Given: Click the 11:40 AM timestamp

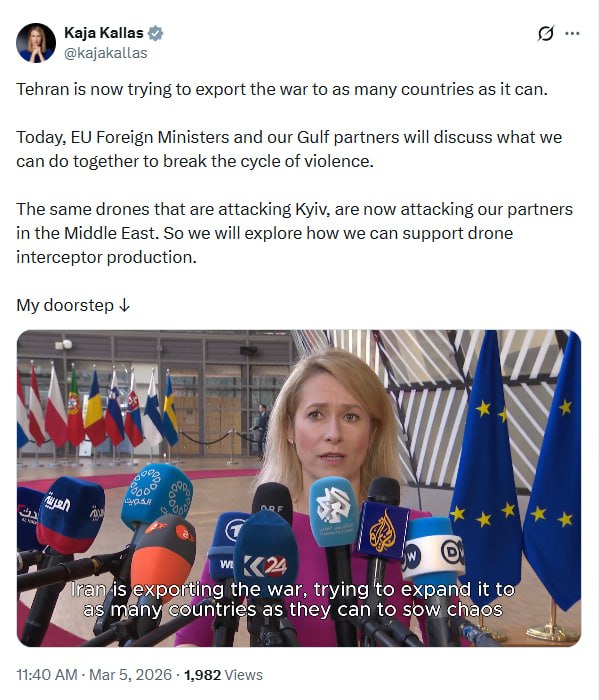Looking at the screenshot, I should [46, 675].
